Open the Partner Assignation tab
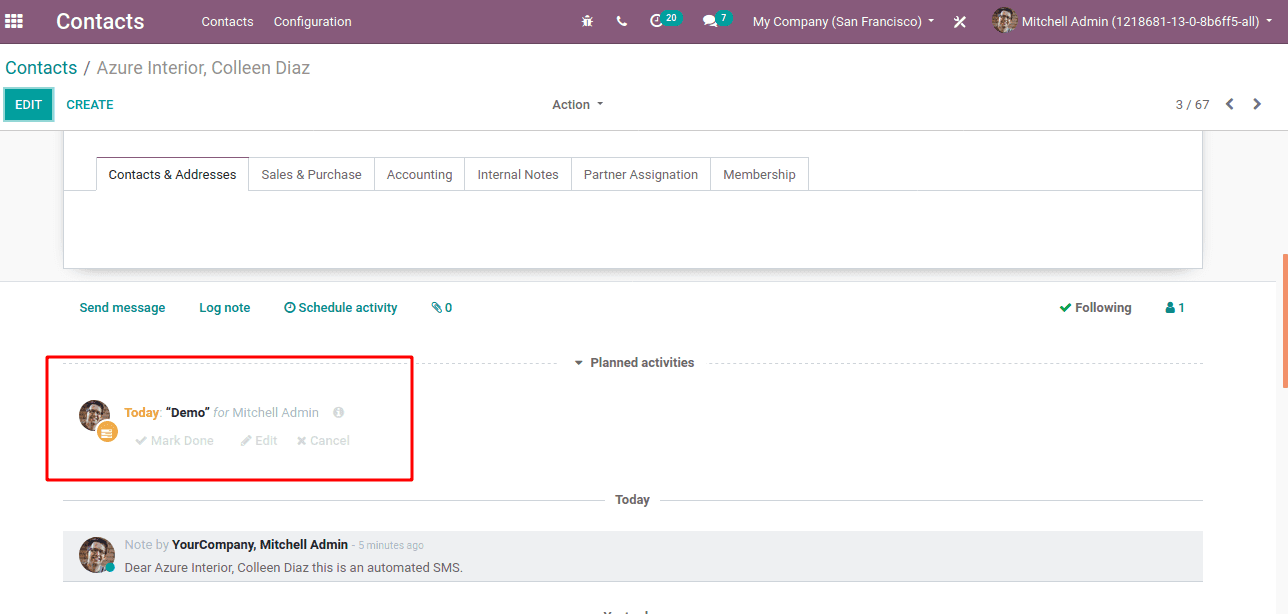 [x=641, y=174]
